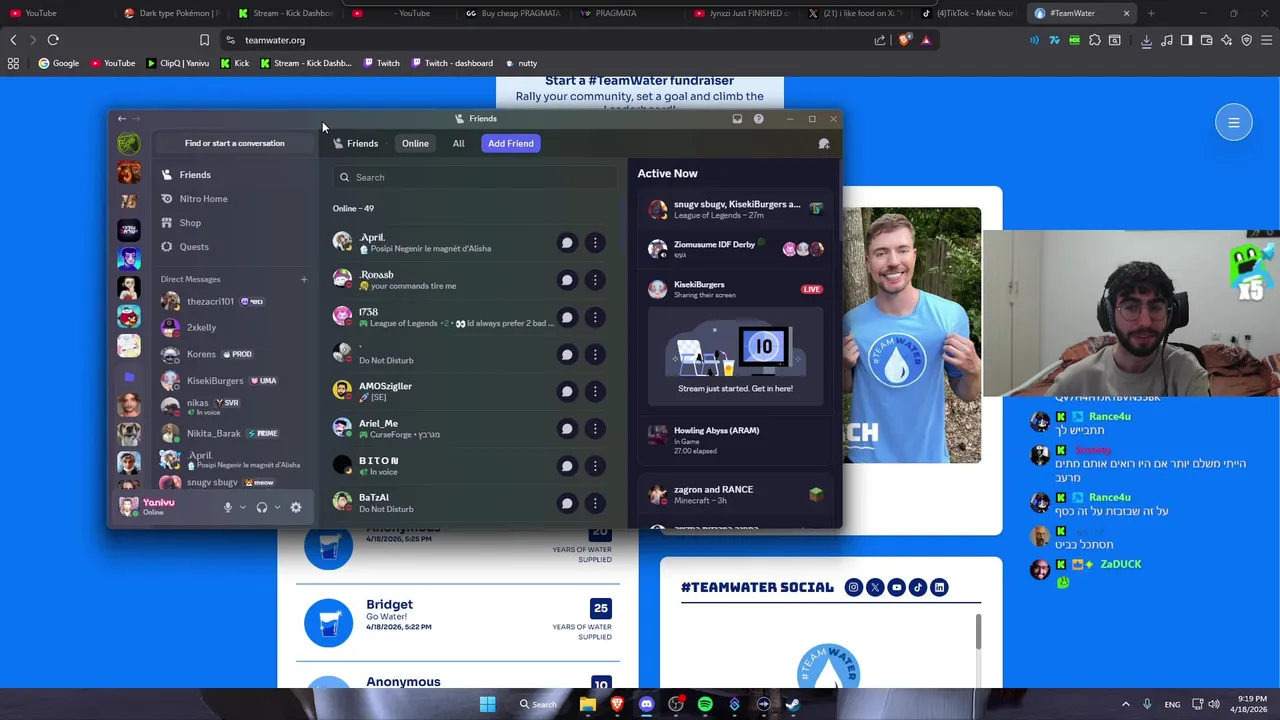Screen dimensions: 1280x720
Task: Switch to Online friends tab
Action: click(415, 144)
